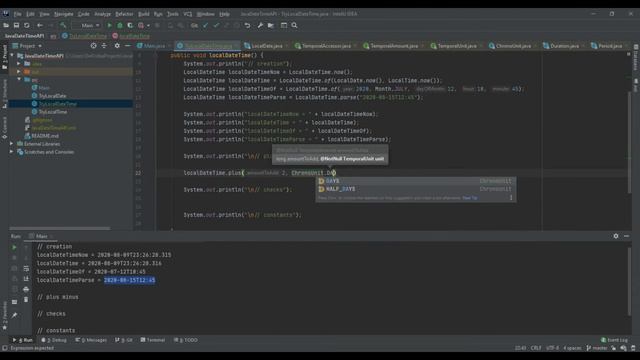Switch to ChronoUnit.java editor tab

click(x=513, y=46)
